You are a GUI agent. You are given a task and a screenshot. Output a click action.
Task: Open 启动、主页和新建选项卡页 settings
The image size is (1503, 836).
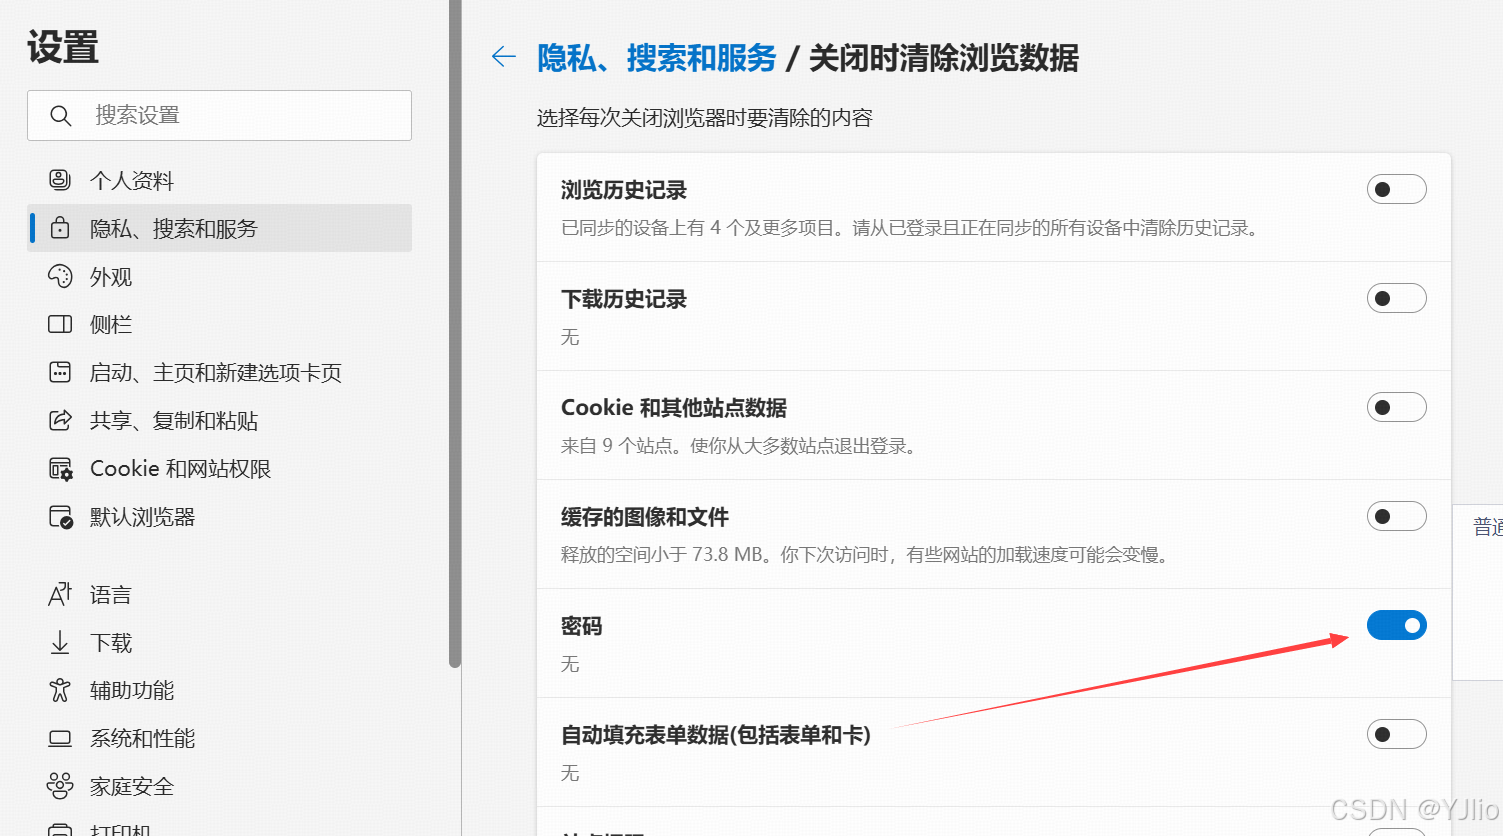pyautogui.click(x=219, y=372)
